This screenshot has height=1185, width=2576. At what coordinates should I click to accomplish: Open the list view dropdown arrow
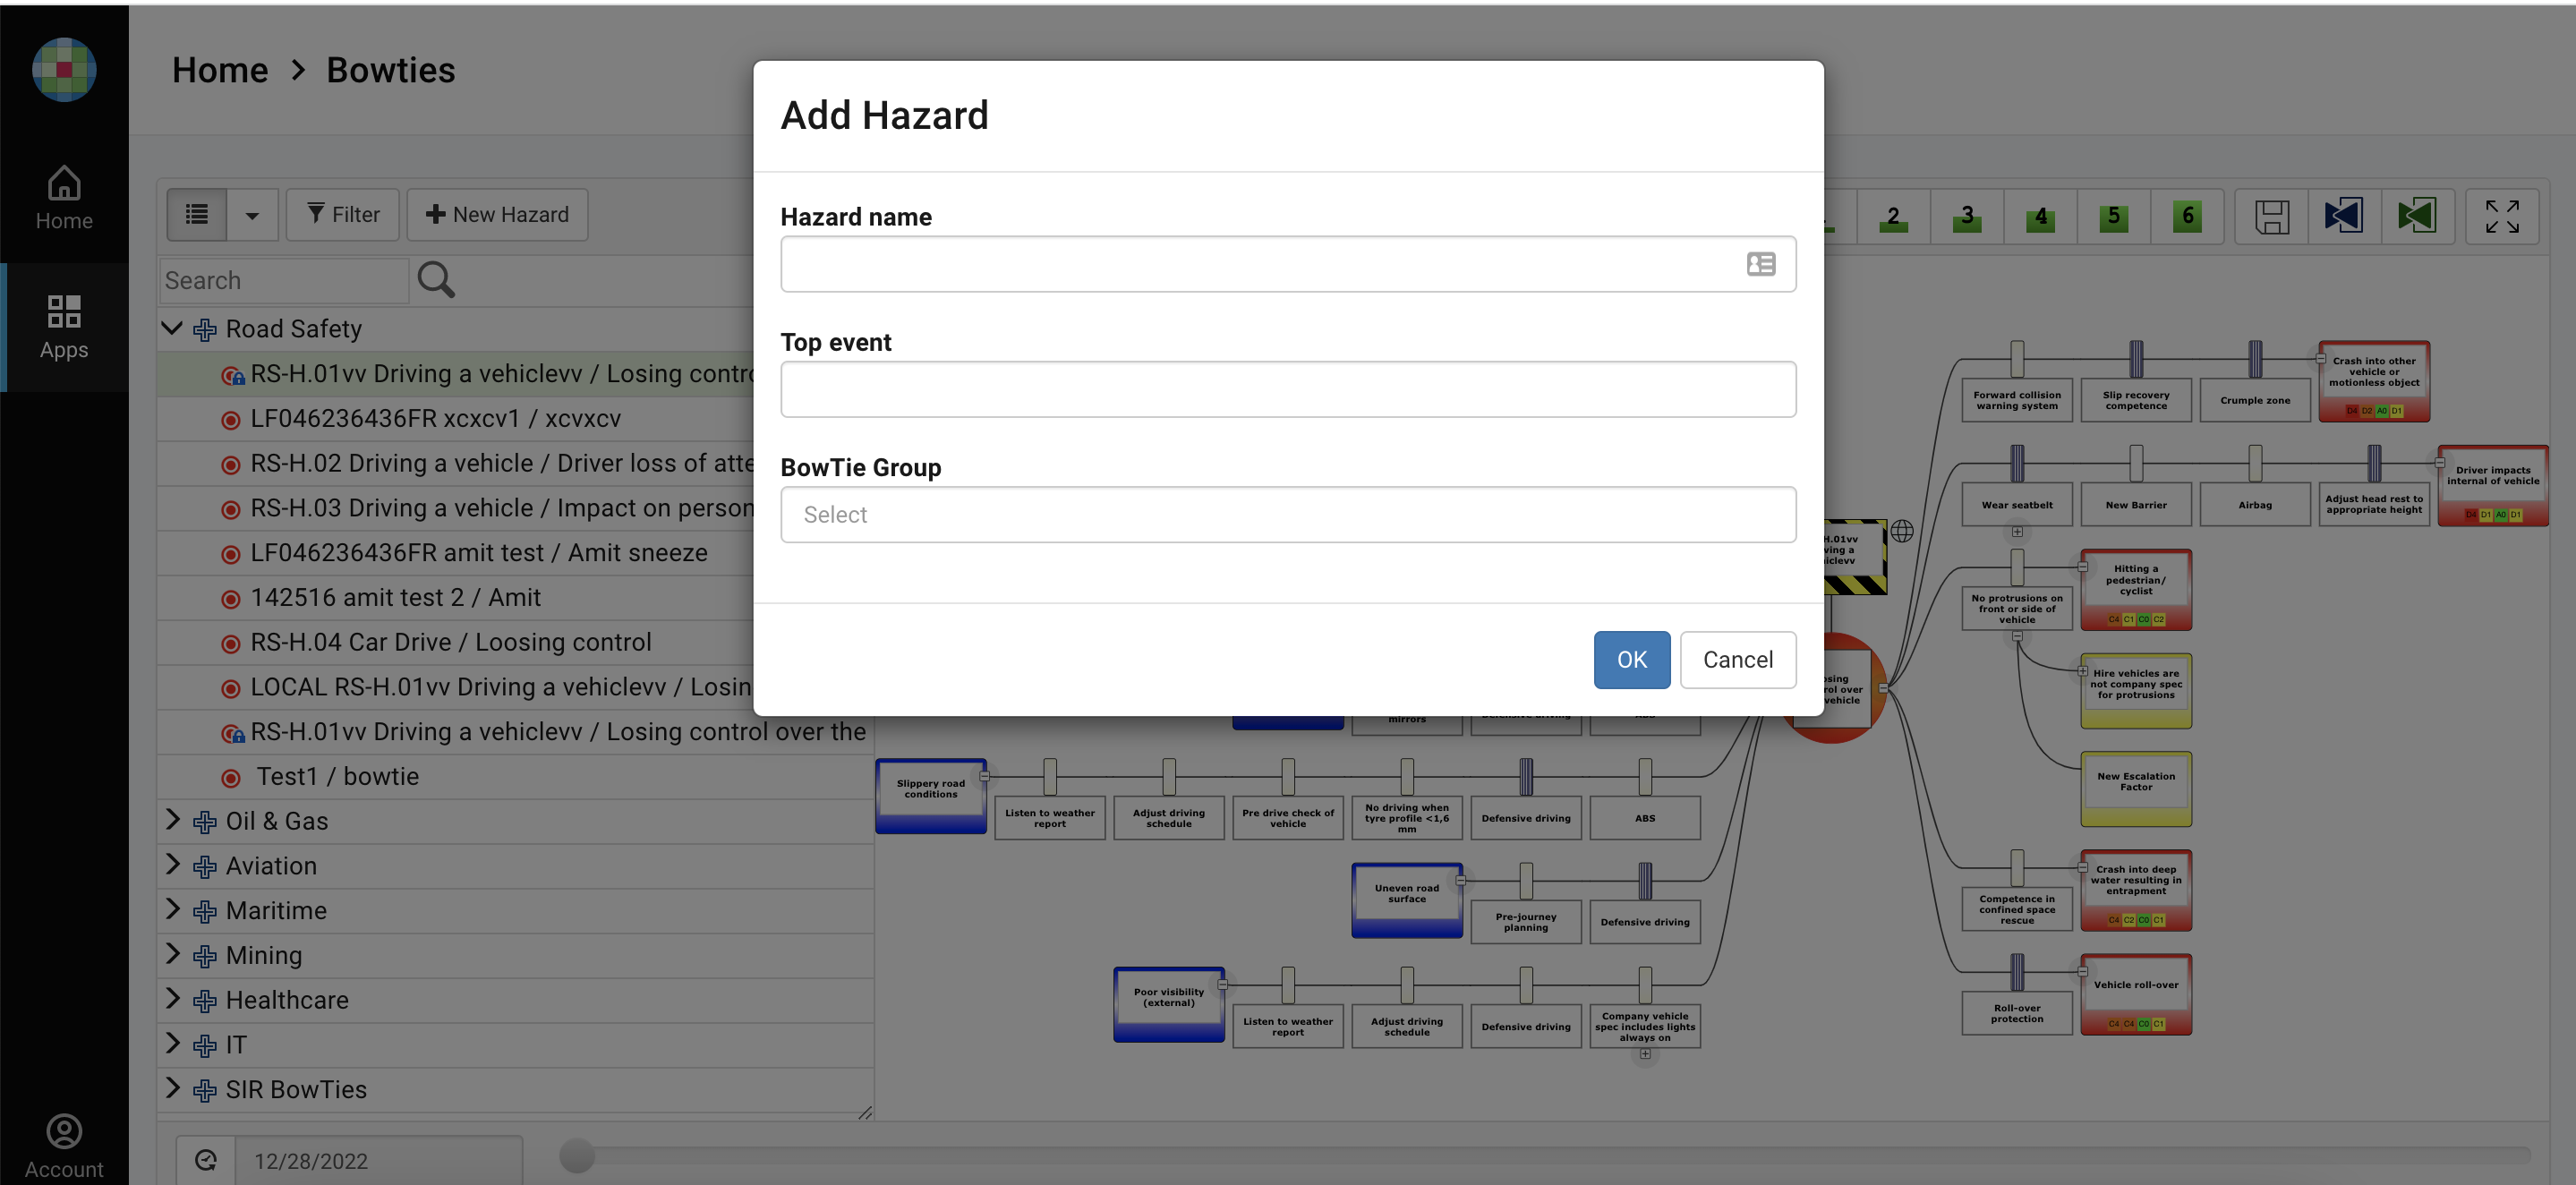[x=252, y=215]
